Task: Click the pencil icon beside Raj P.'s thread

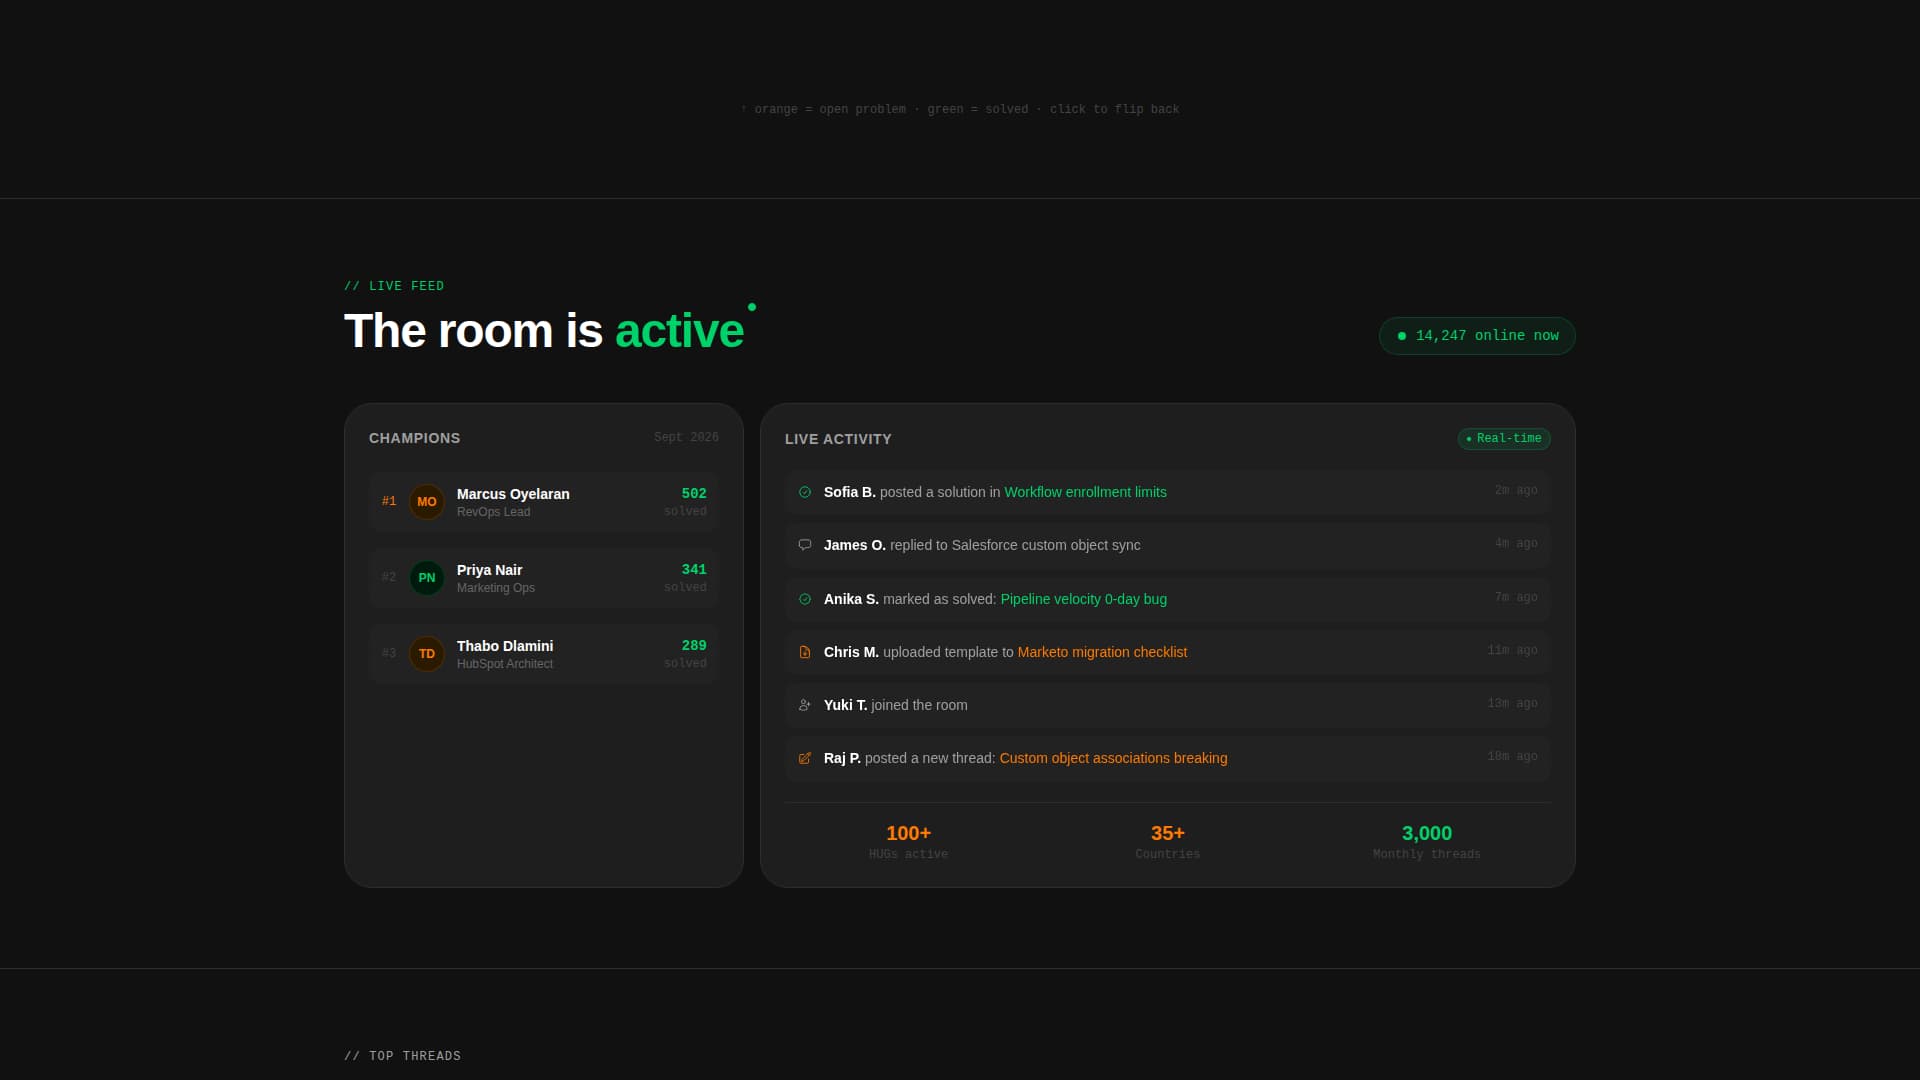Action: tap(804, 758)
